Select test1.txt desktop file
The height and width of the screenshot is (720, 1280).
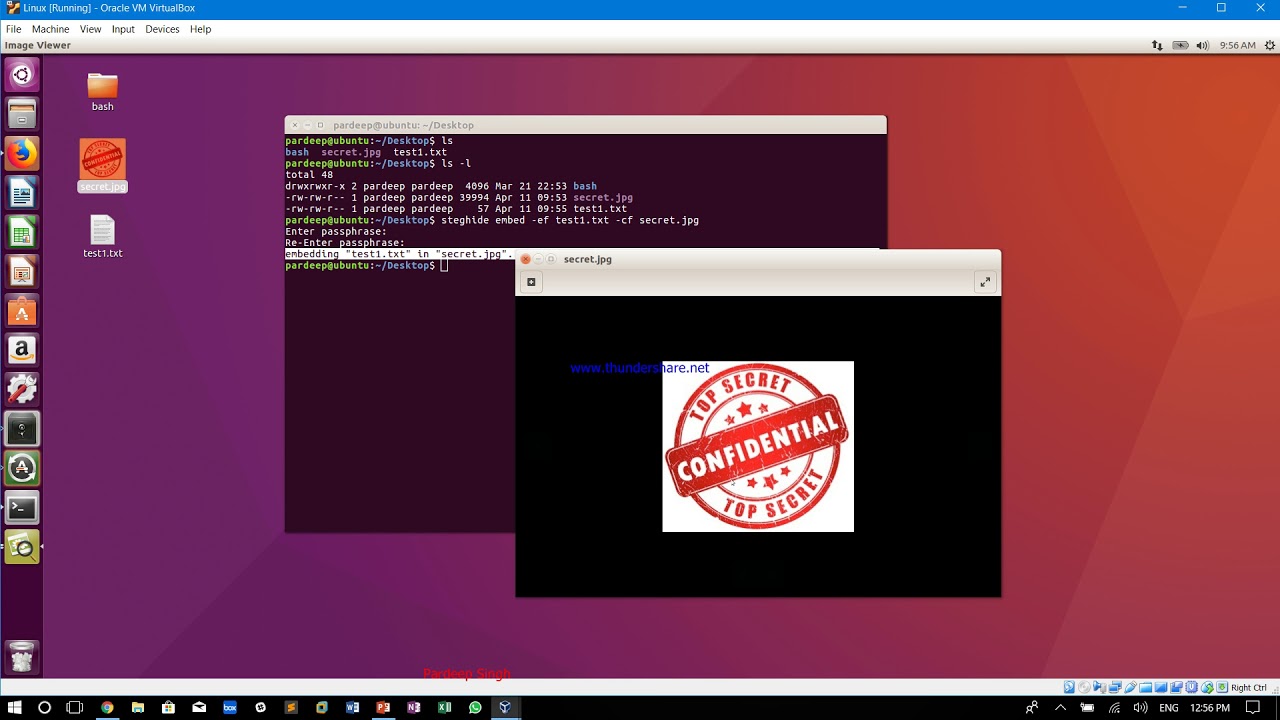click(x=102, y=237)
